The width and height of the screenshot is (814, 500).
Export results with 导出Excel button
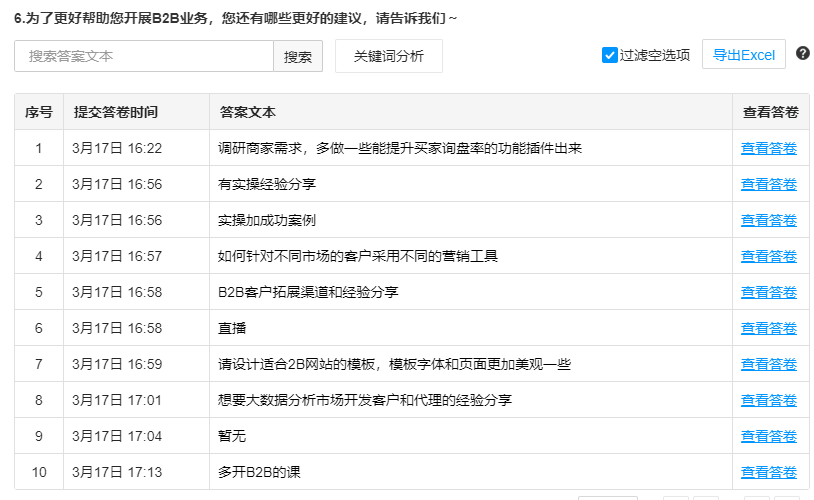[x=743, y=55]
